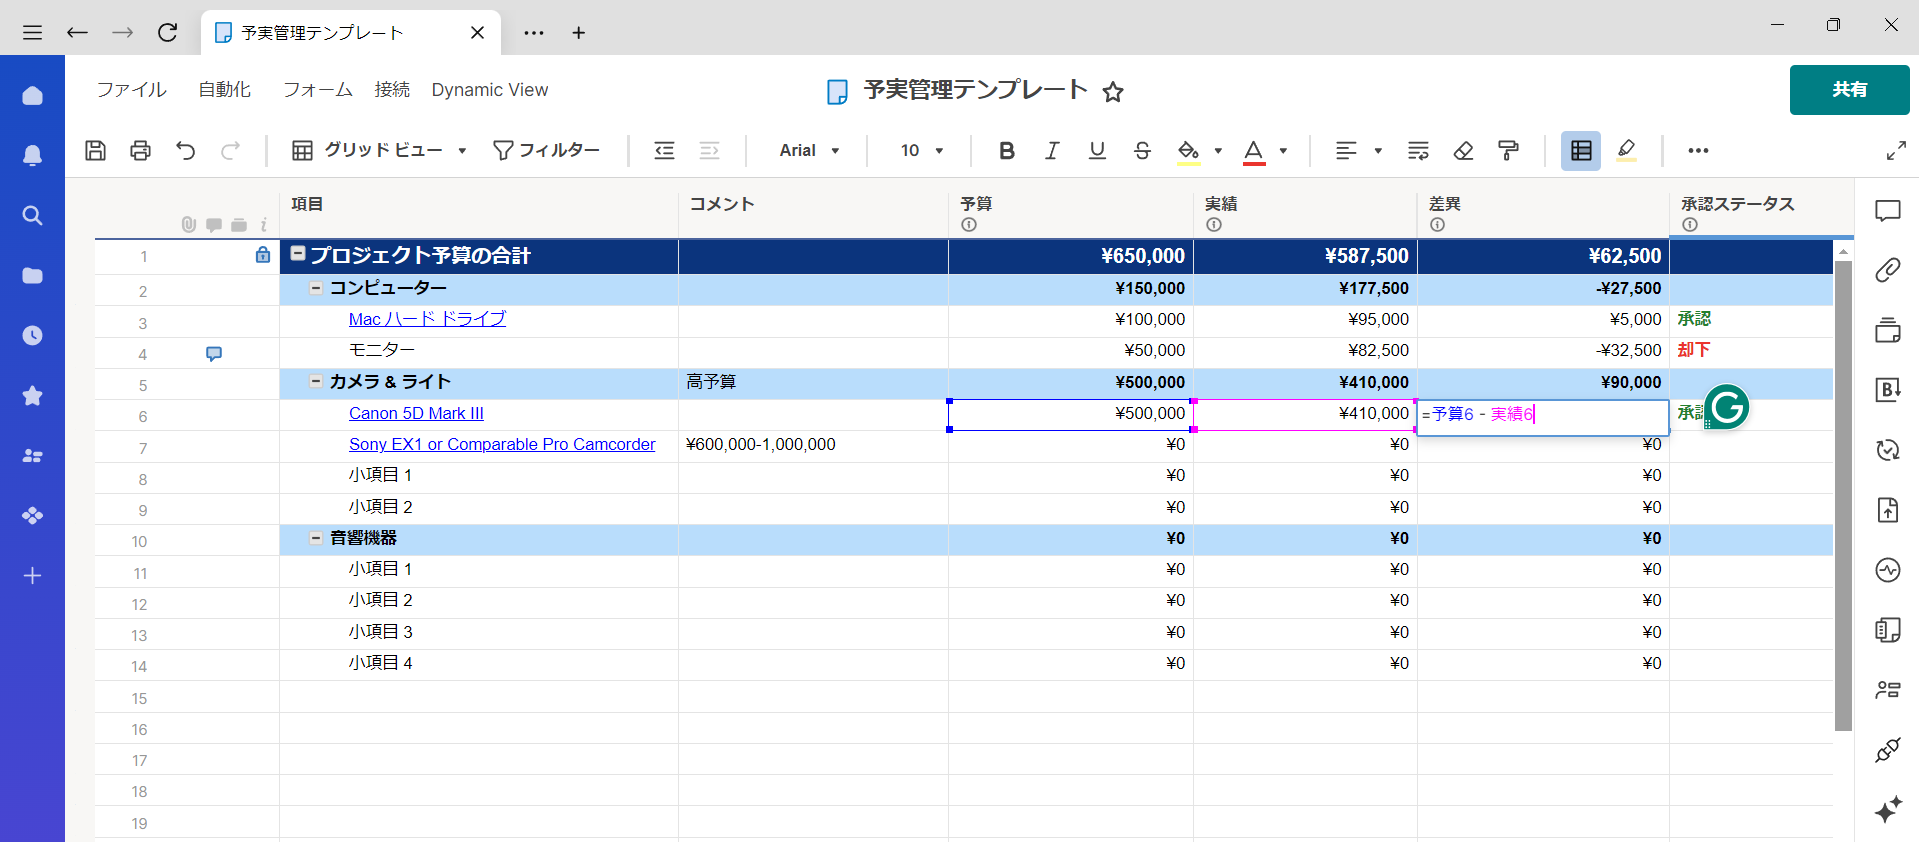The height and width of the screenshot is (842, 1919).
Task: Open the Canon 5D Mark III link
Action: click(x=416, y=413)
